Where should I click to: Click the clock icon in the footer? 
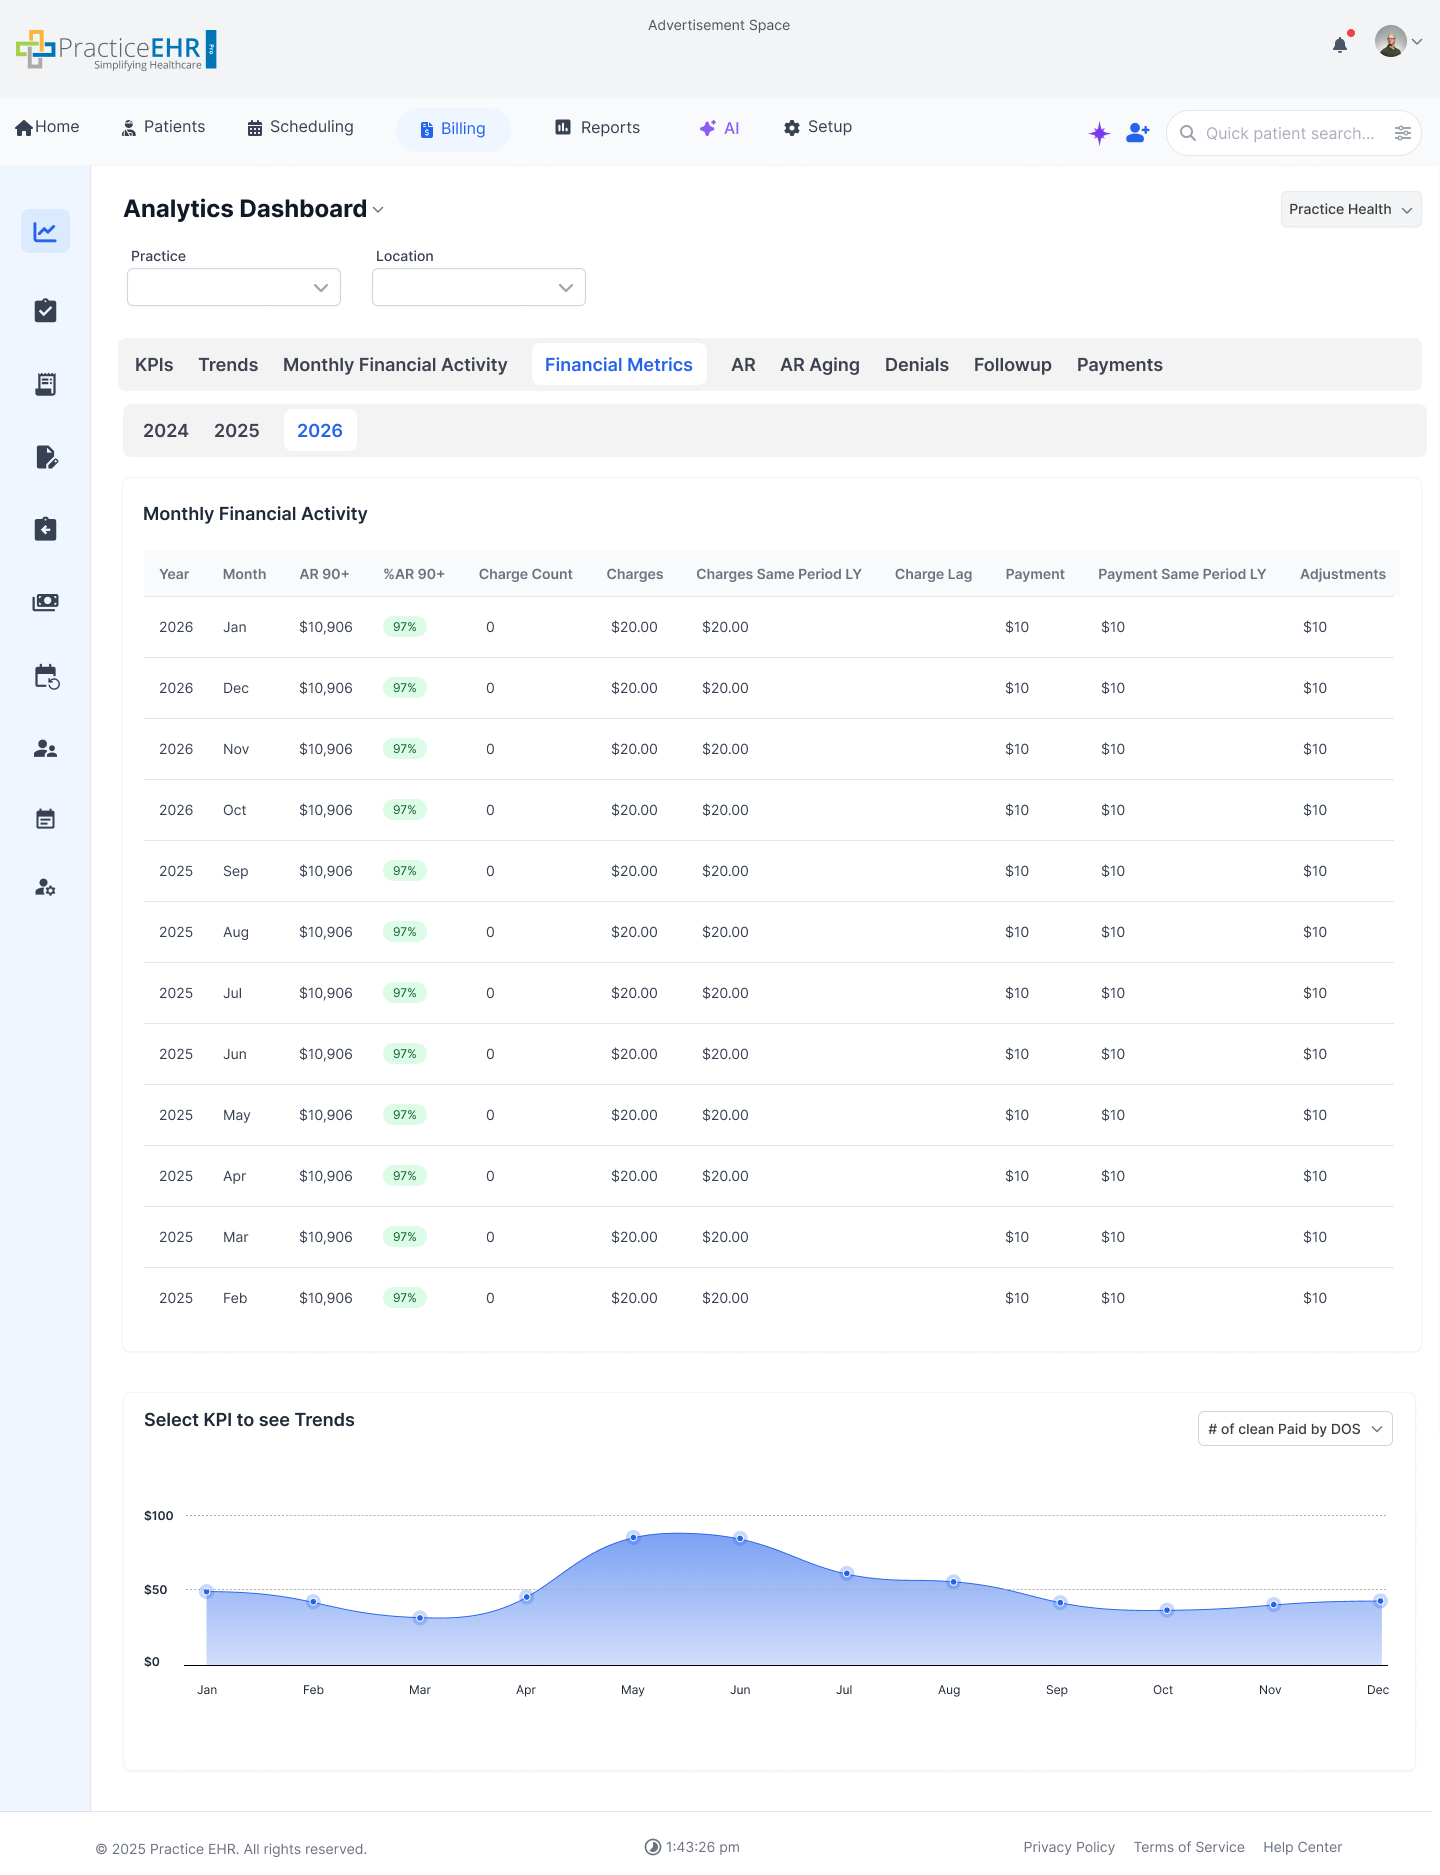[x=653, y=1847]
